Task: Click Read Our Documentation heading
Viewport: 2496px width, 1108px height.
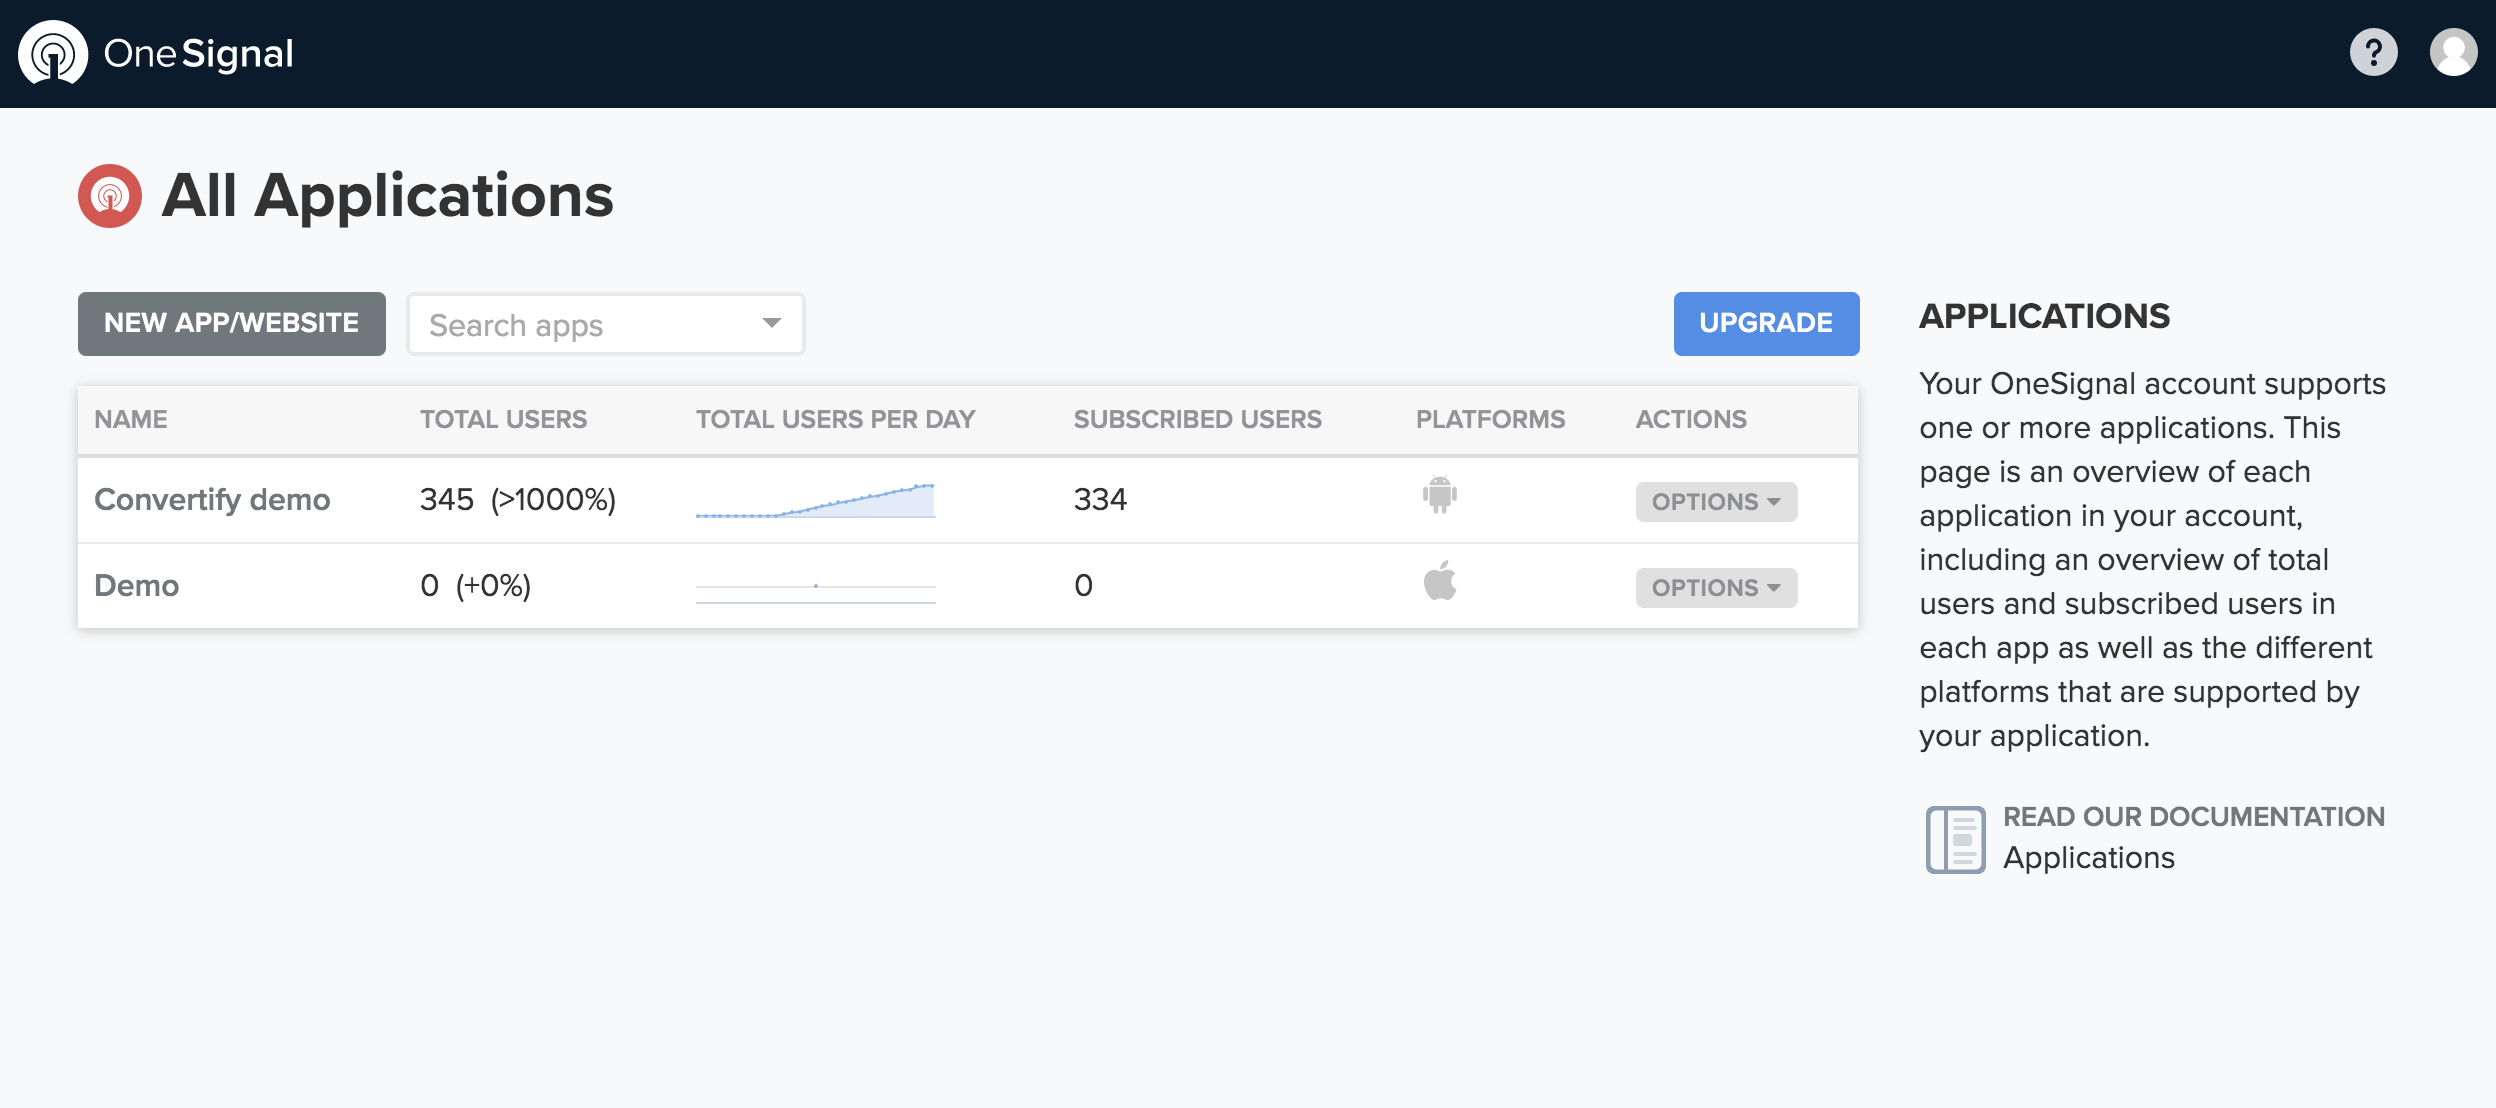Action: coord(2194,817)
